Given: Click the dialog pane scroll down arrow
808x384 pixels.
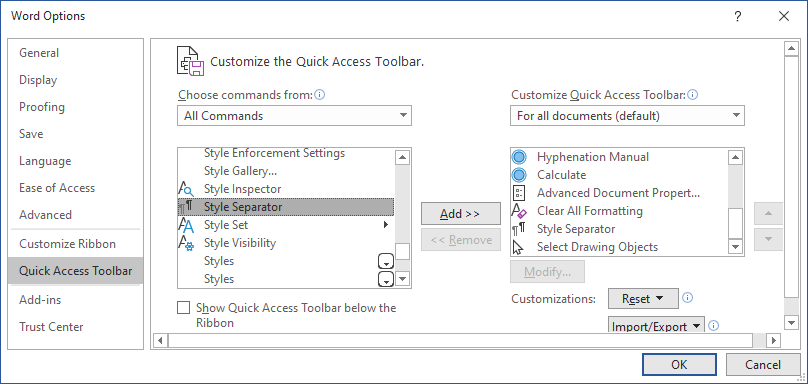Looking at the screenshot, I should 791,323.
